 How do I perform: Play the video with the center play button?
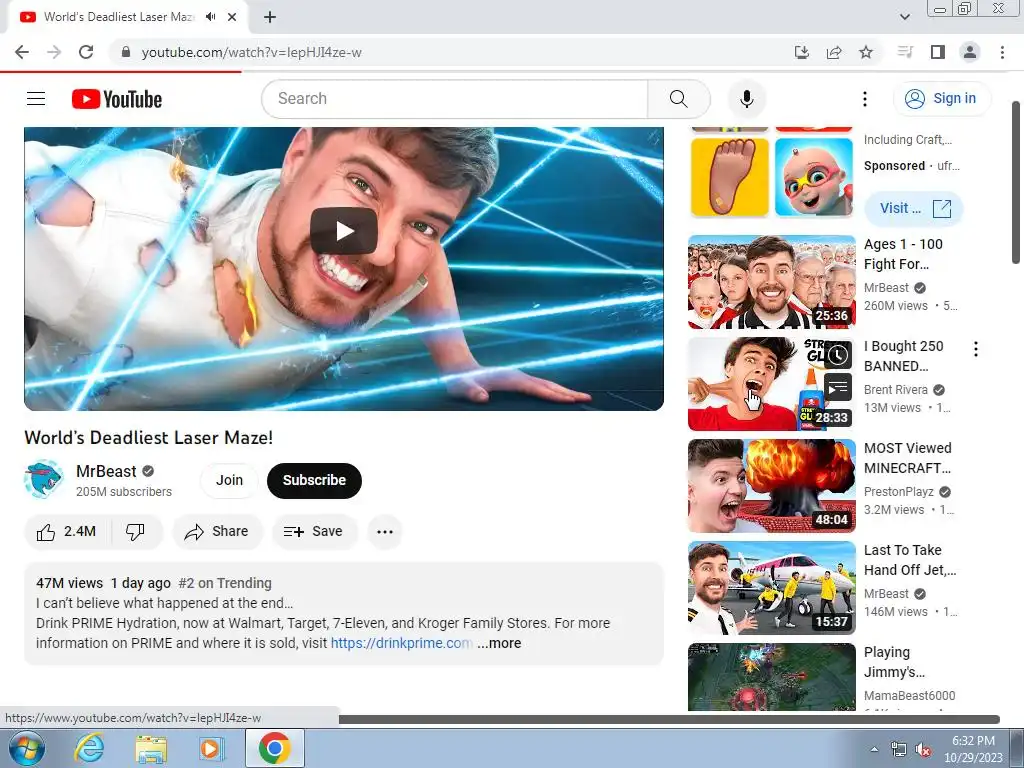344,231
